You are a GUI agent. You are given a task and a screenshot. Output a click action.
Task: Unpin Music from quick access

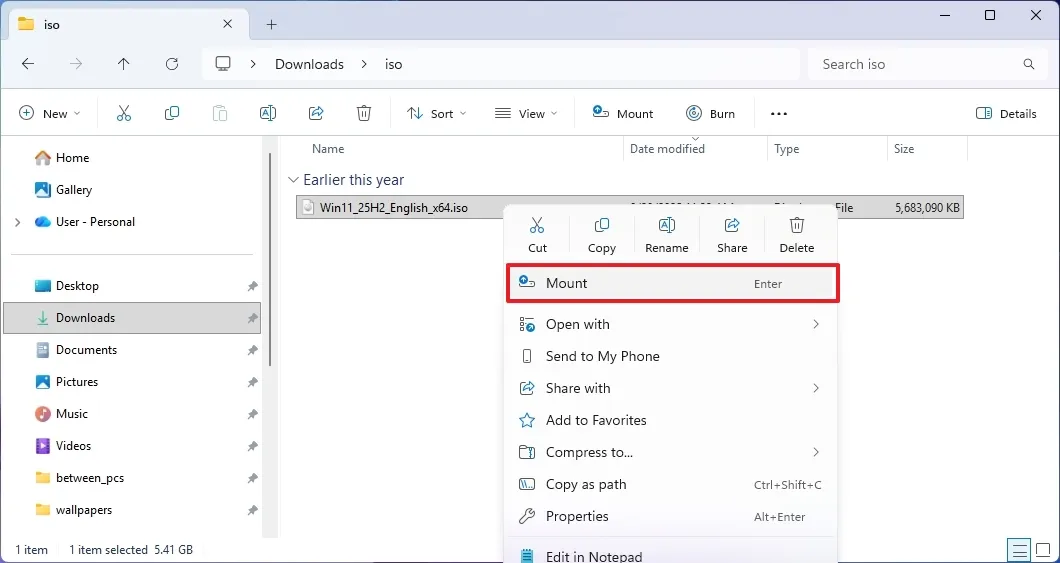[252, 414]
